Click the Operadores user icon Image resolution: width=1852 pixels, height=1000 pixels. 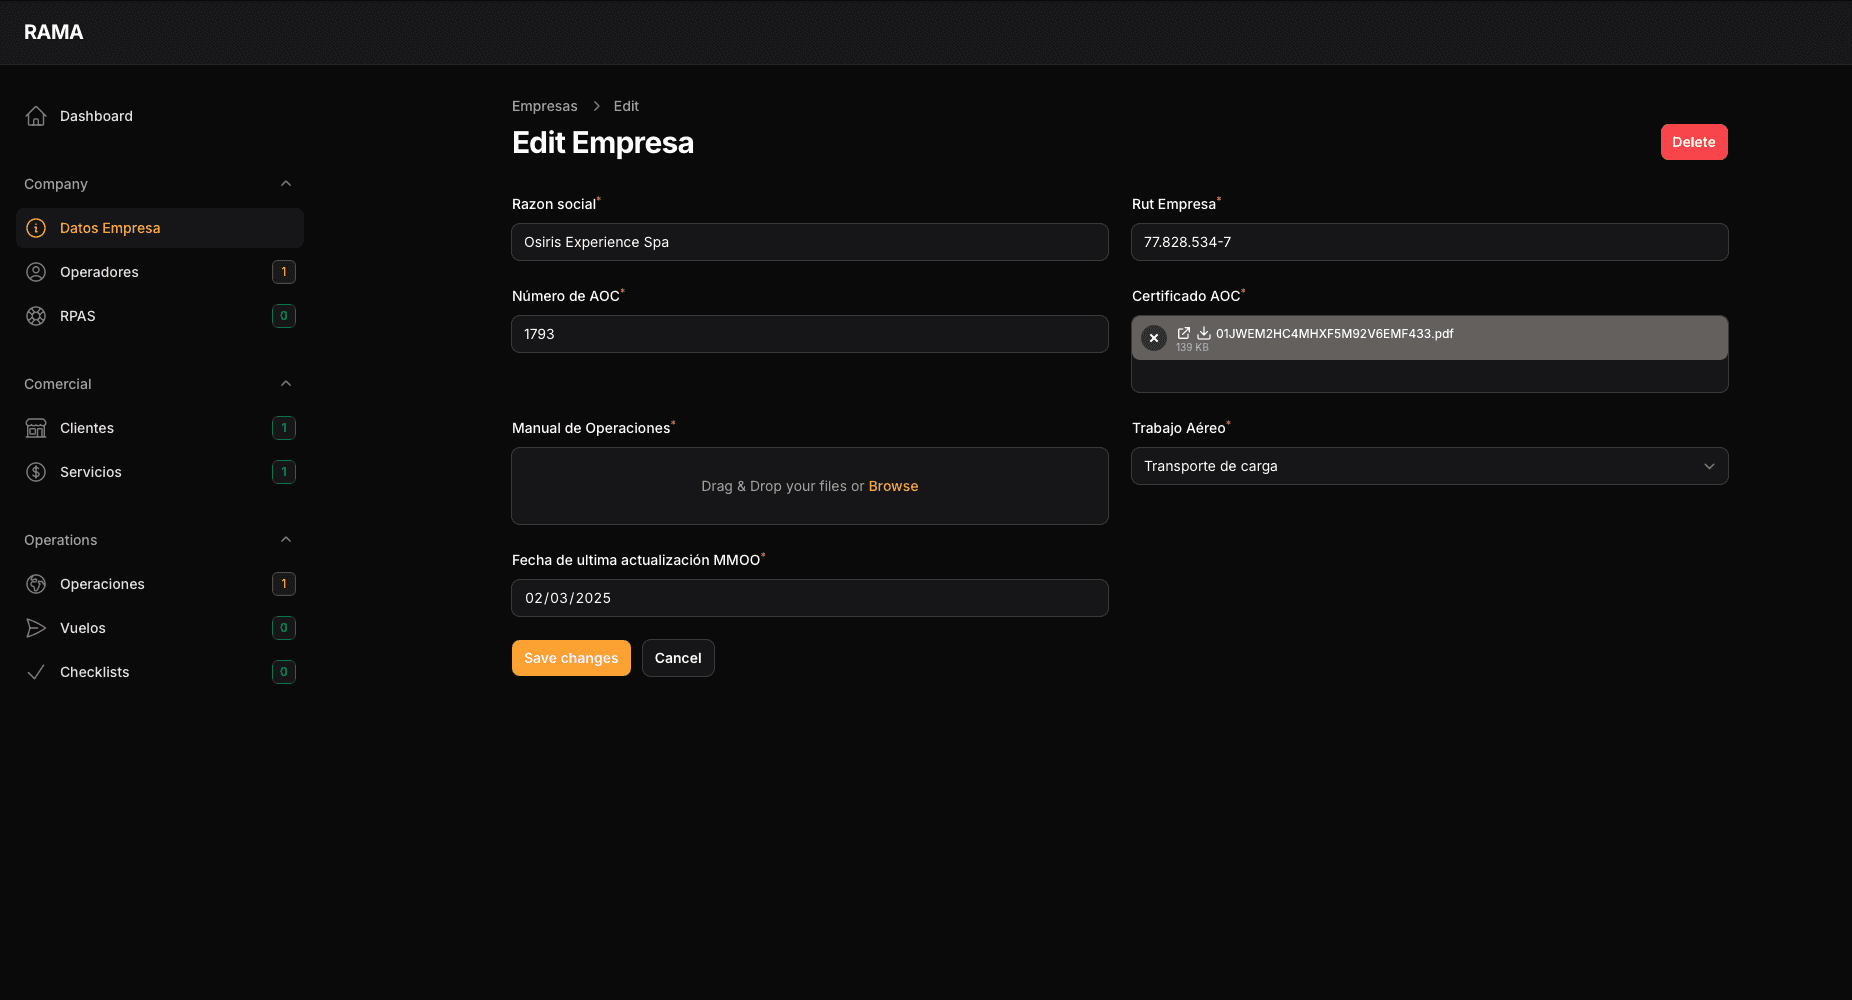(x=36, y=272)
